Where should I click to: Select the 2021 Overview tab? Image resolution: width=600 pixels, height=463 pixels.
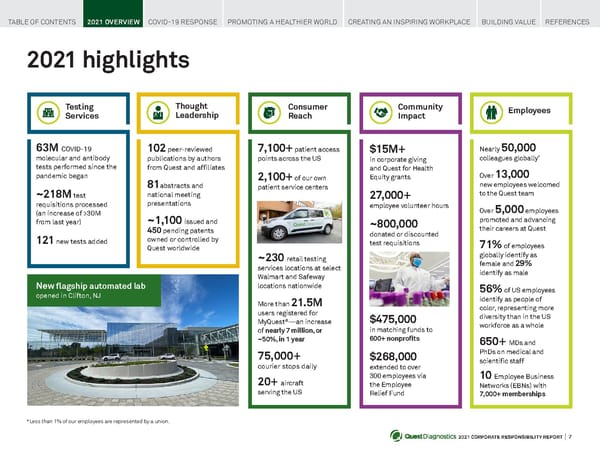pos(112,20)
